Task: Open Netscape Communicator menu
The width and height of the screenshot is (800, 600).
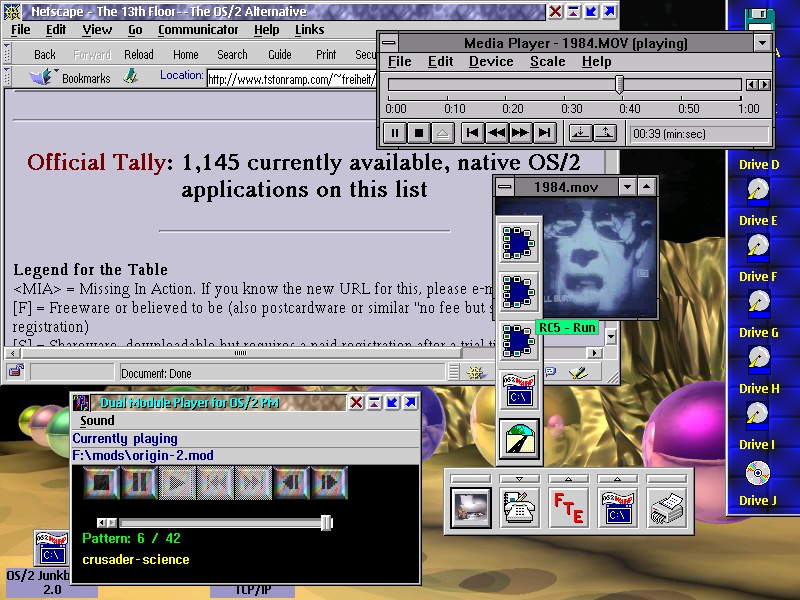Action: [x=198, y=30]
